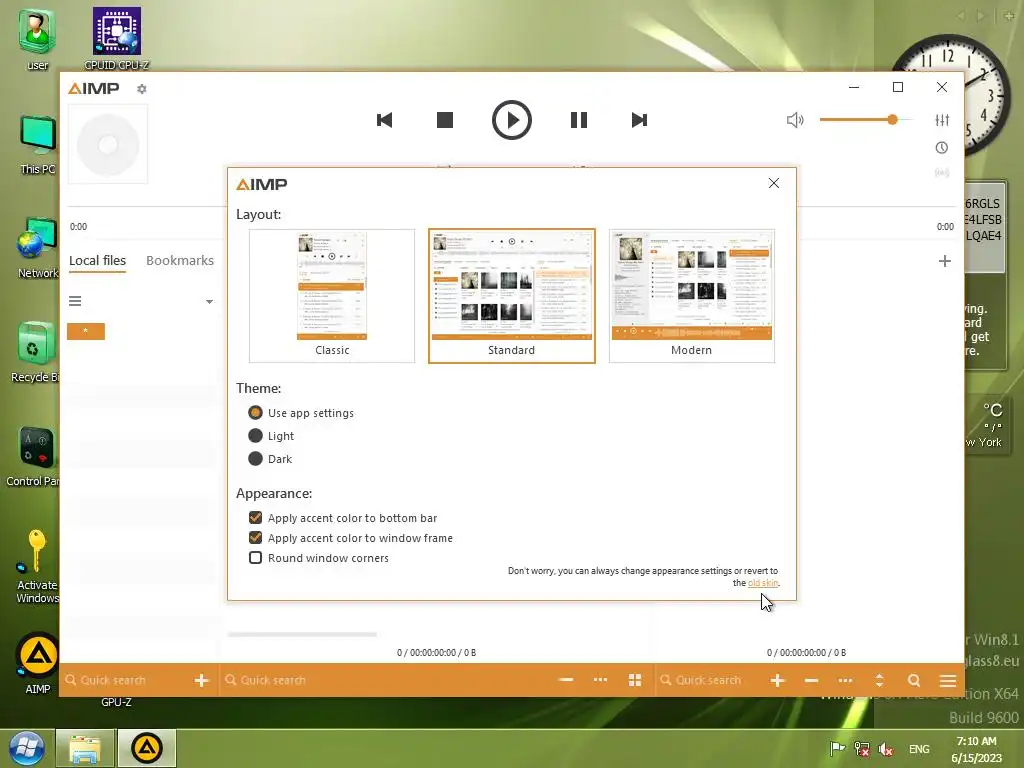The image size is (1024, 768).
Task: Click the middle Quick search field
Action: tap(385, 680)
